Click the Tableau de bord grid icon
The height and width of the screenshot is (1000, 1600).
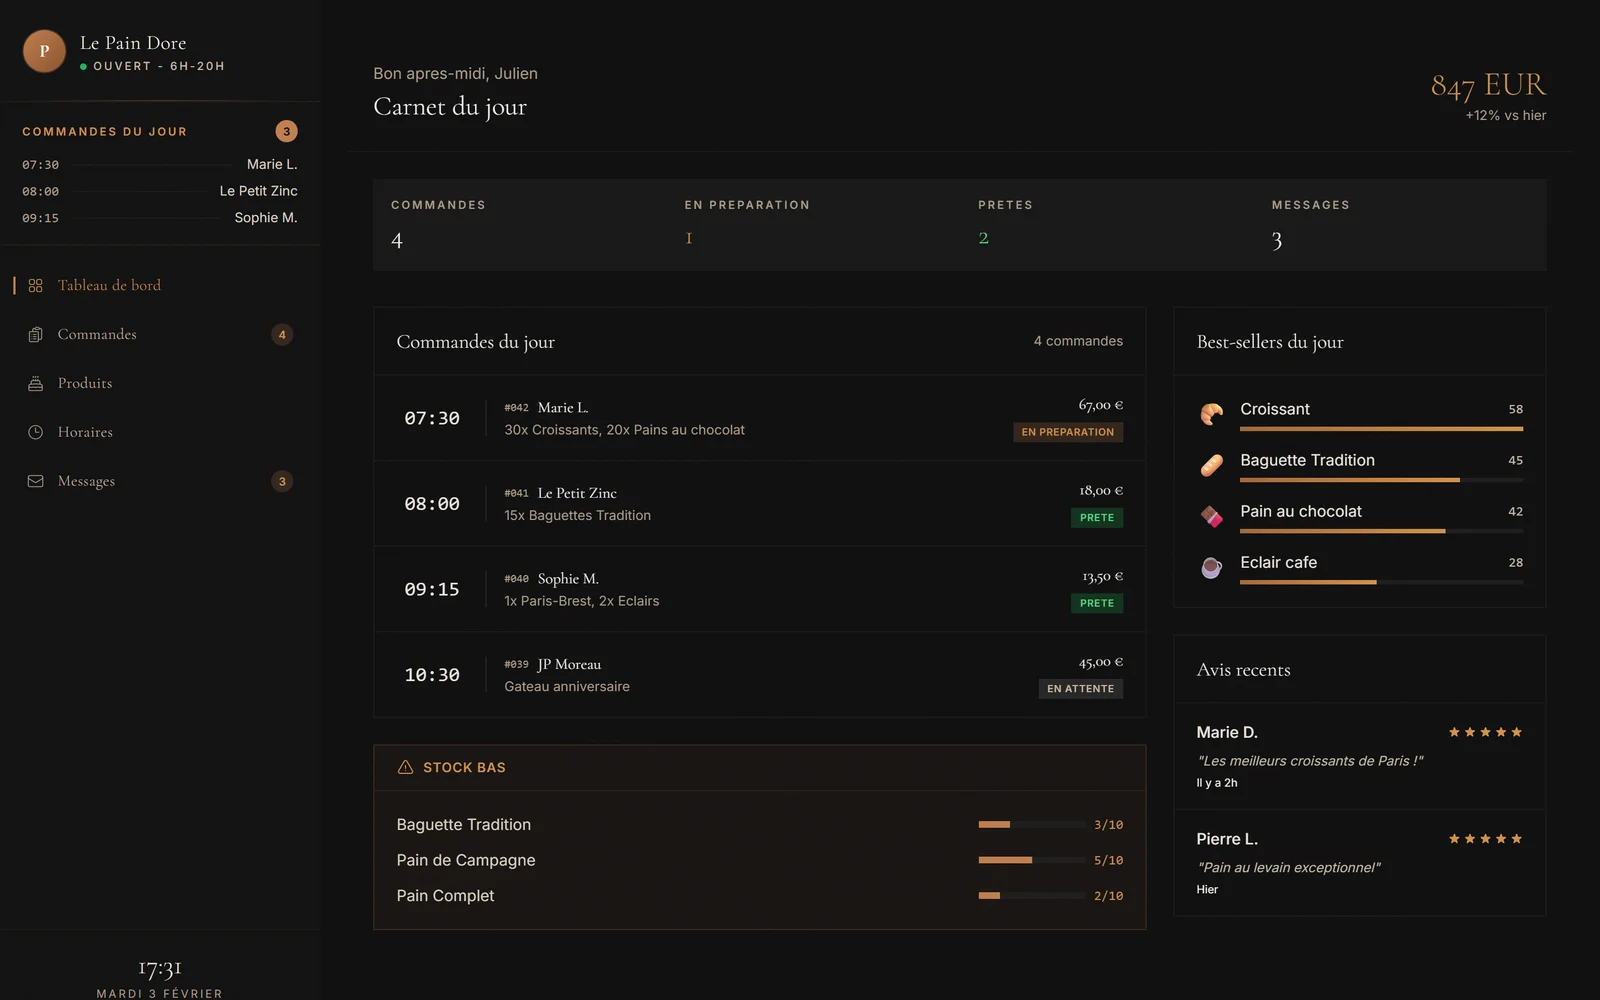coord(36,286)
